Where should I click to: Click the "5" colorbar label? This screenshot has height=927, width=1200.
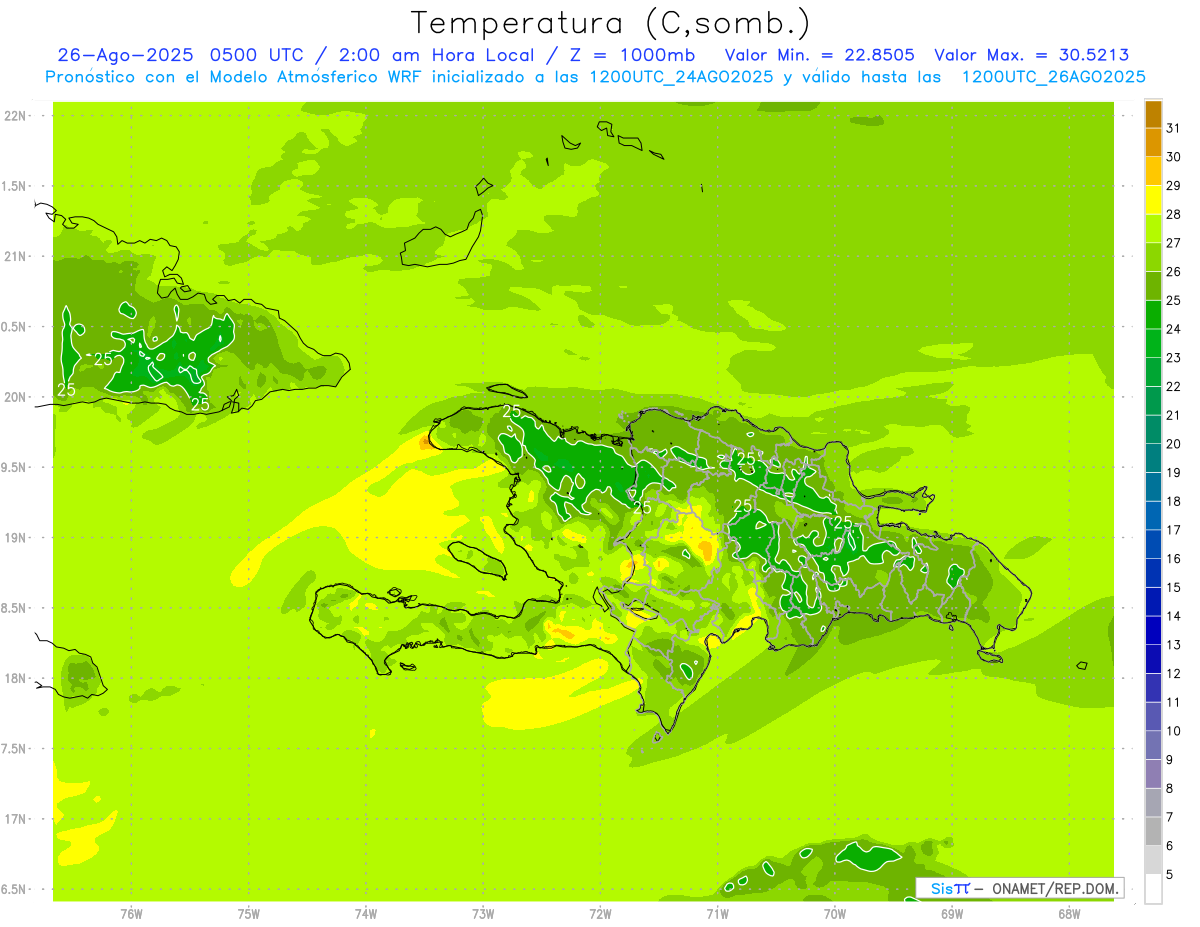coord(1170,875)
